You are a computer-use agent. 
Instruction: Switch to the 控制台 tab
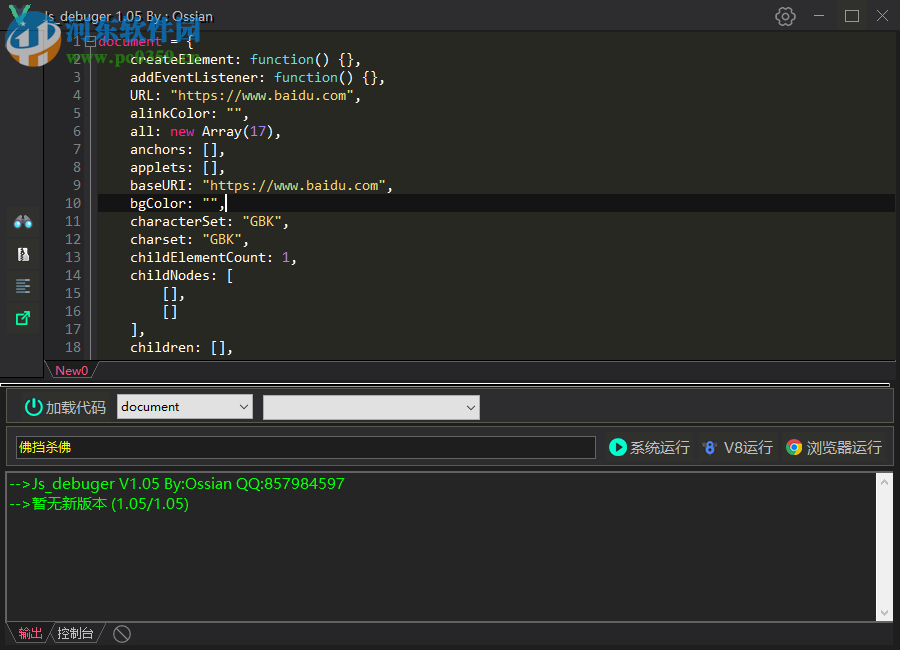74,632
